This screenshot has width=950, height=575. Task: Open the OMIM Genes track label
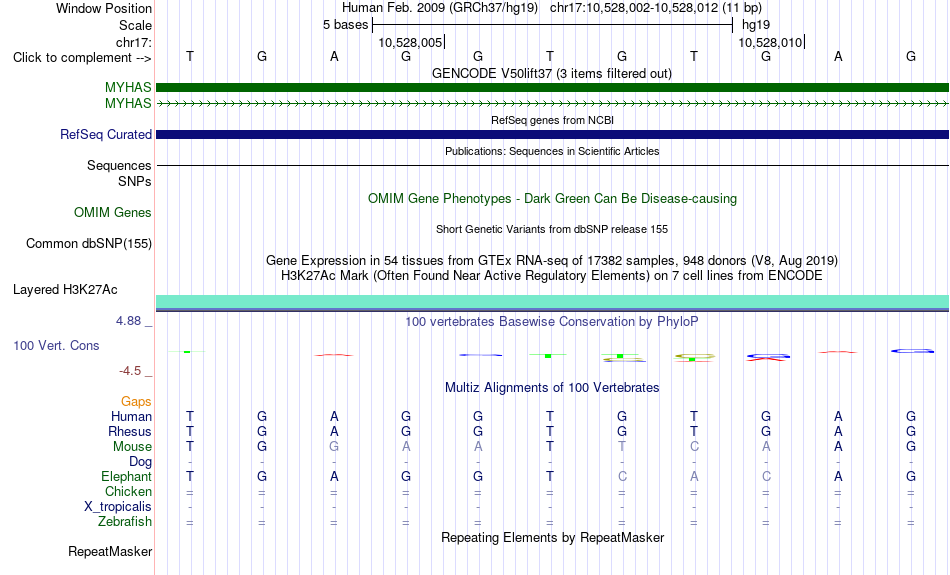(x=113, y=213)
